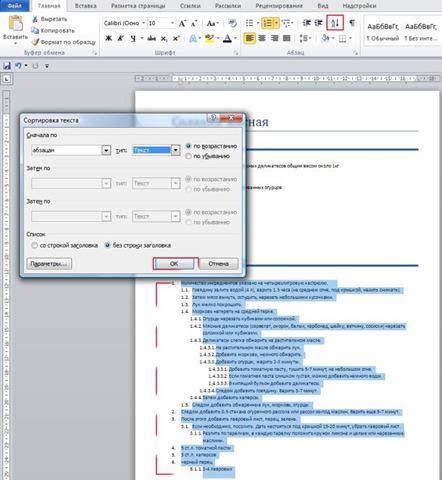
Task: Click the tab selector at ruler corner
Action: (7, 79)
